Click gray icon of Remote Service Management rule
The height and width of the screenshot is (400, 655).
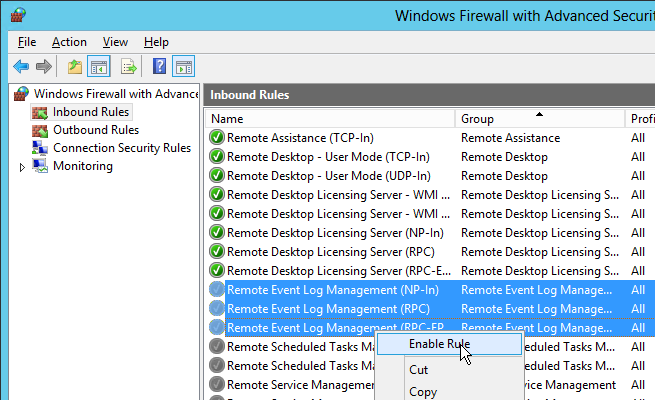(x=217, y=385)
